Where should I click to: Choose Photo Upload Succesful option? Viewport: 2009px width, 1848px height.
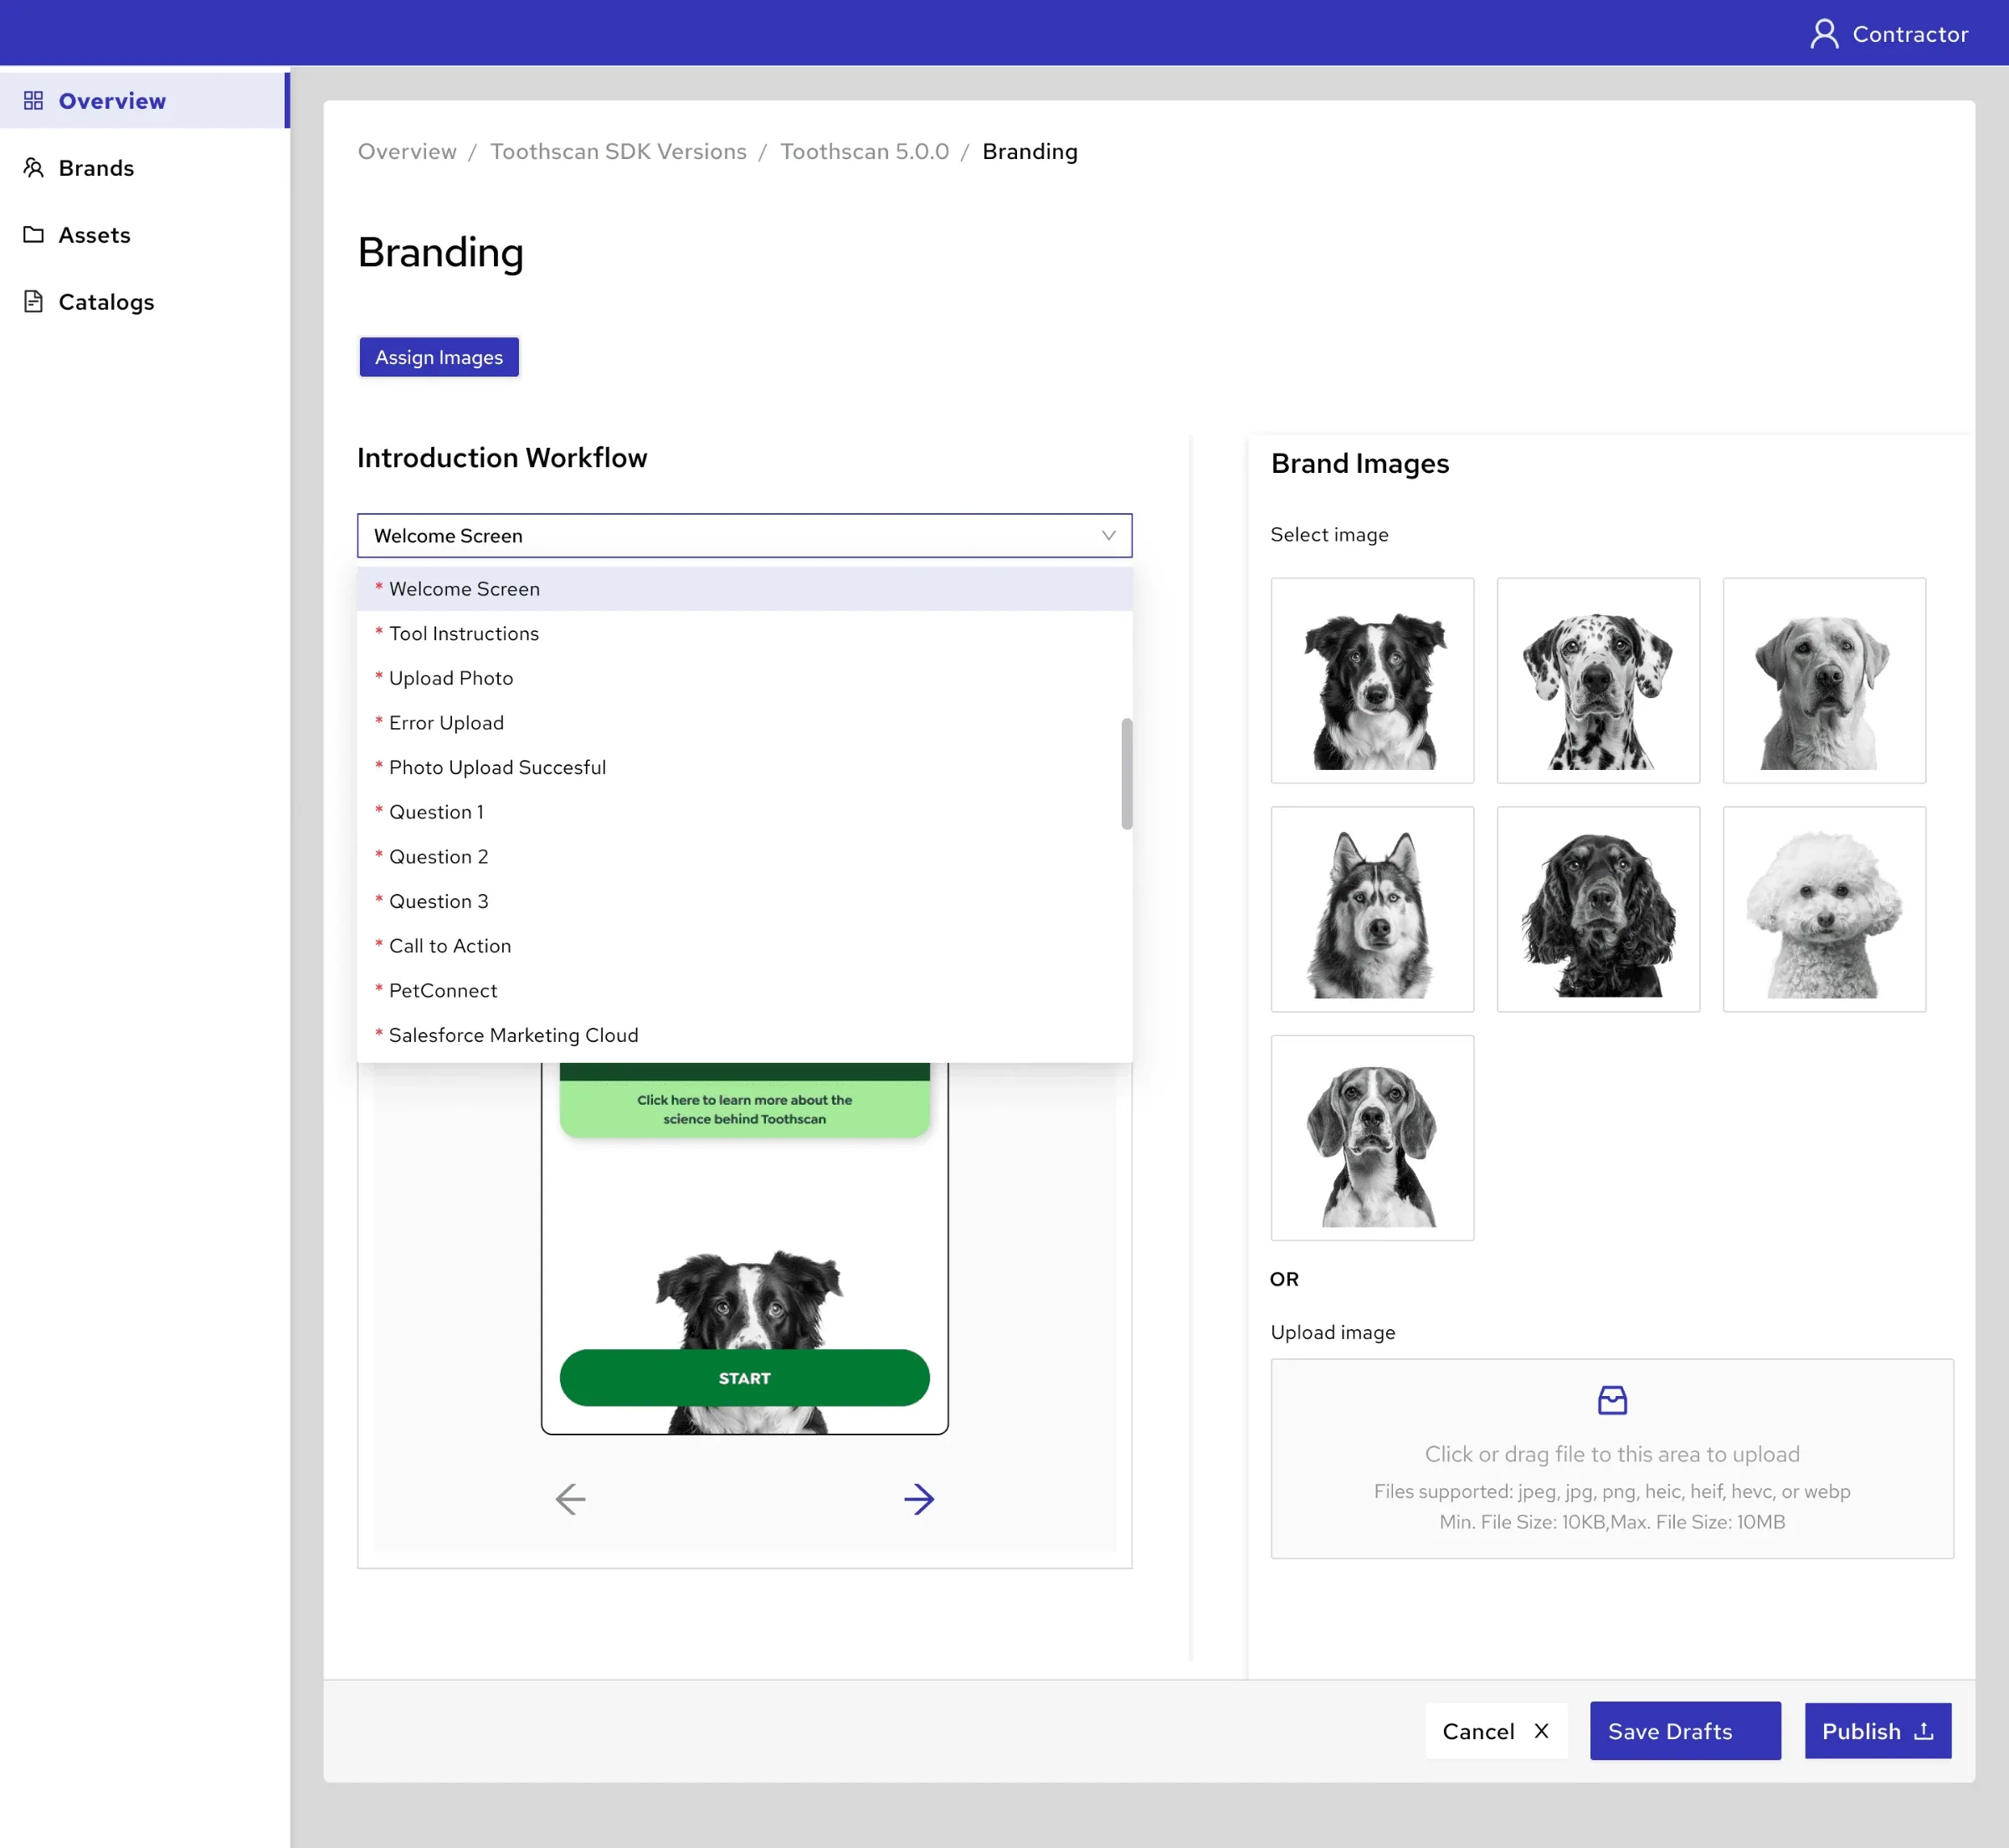744,768
